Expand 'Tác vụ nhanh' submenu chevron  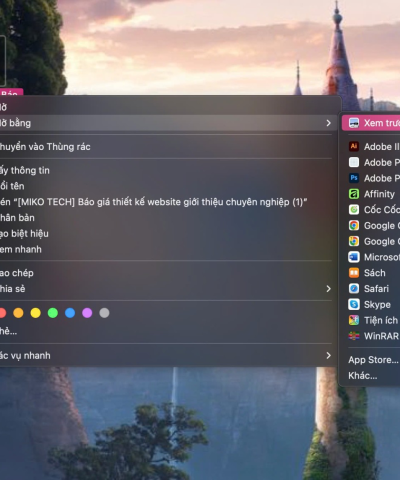328,355
